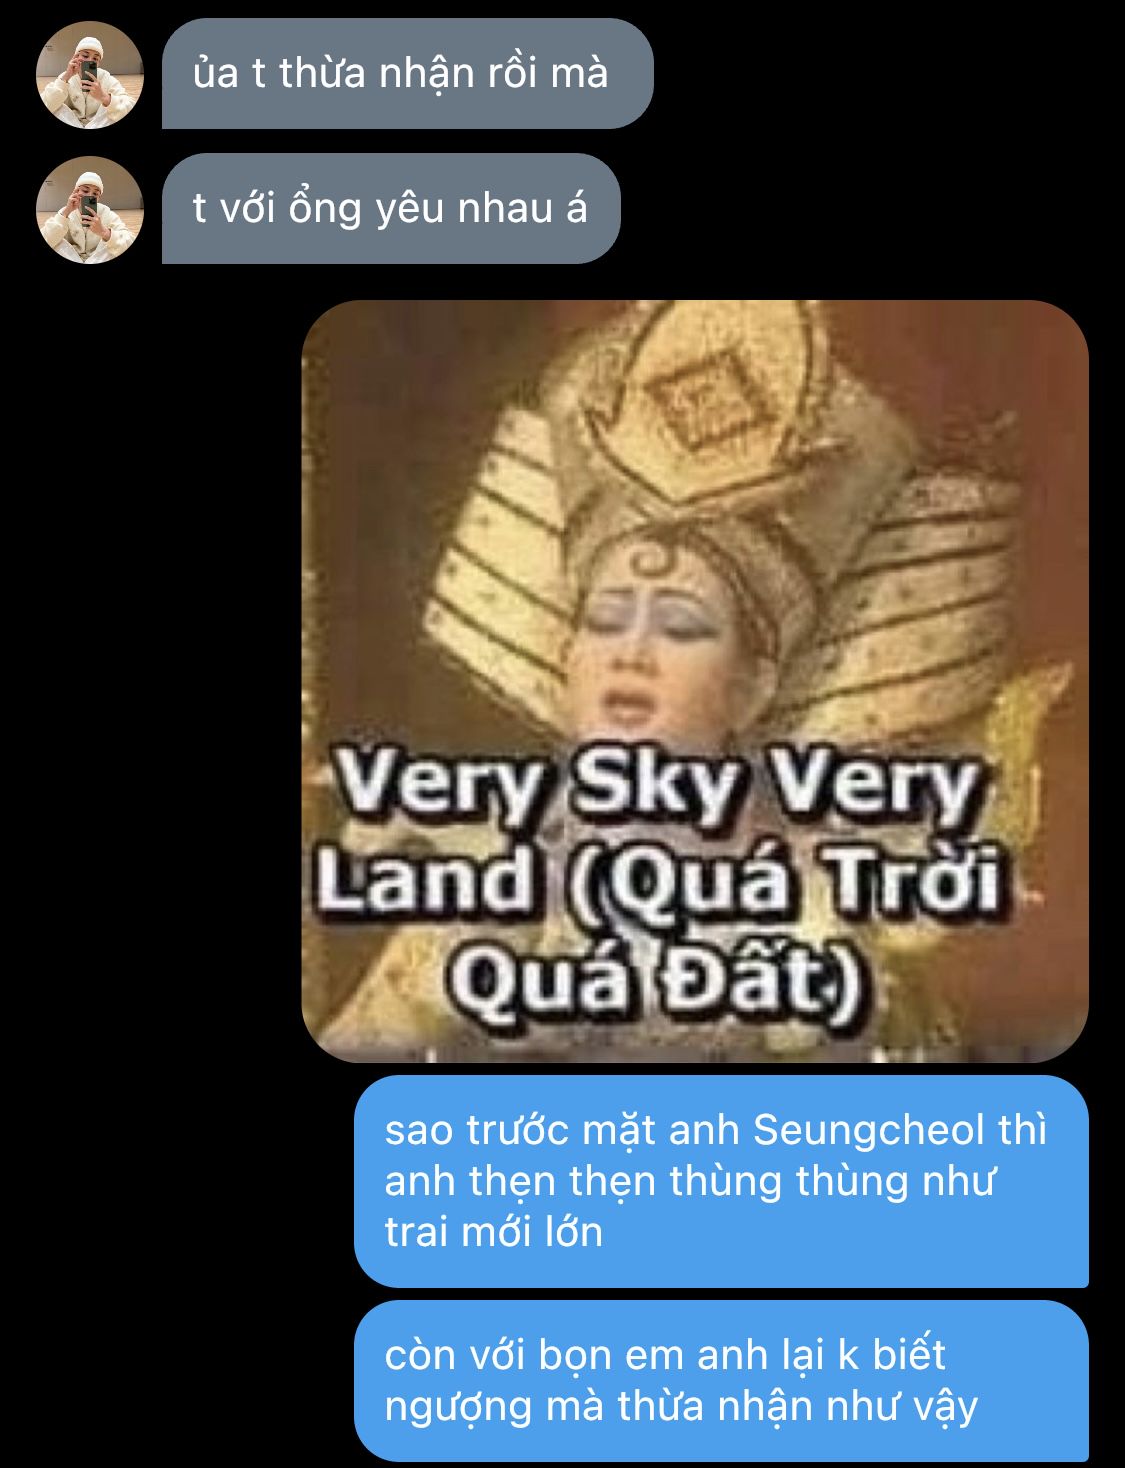Screen dimensions: 1125x1468
Task: Click "Land (Quá Trời" caption line in meme
Action: coord(660,882)
